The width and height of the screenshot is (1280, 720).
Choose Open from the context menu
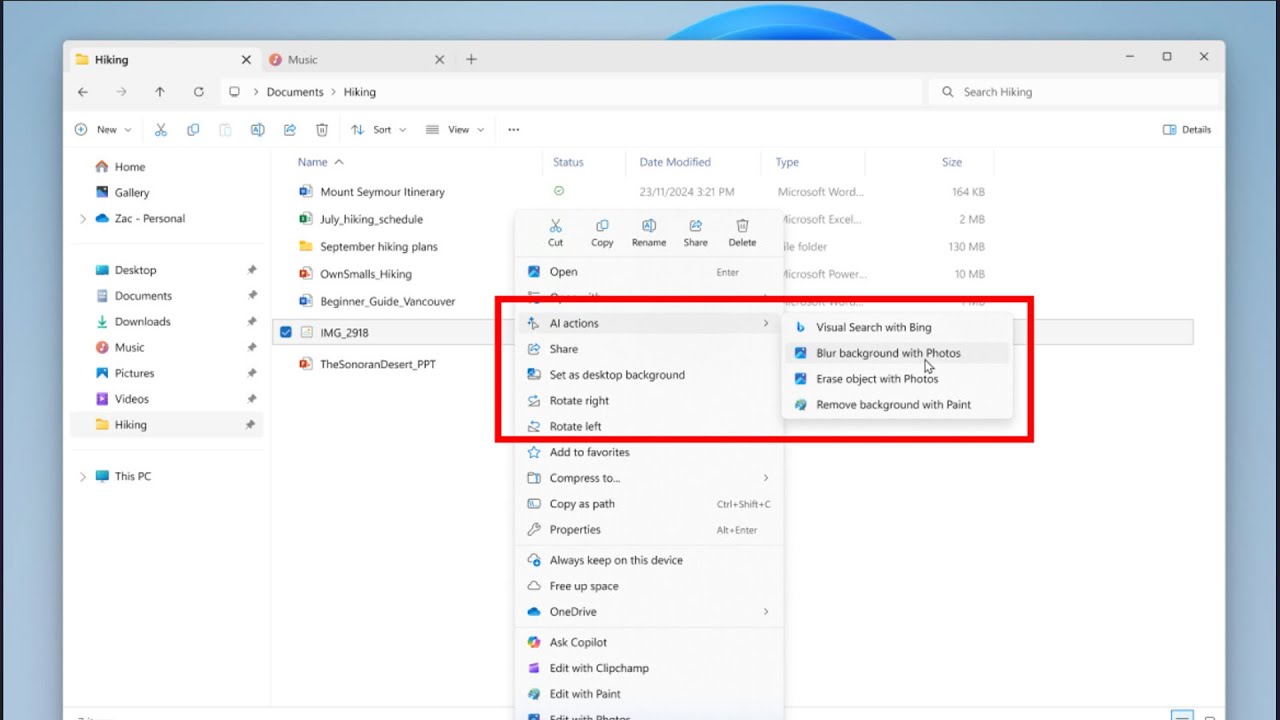click(x=647, y=271)
